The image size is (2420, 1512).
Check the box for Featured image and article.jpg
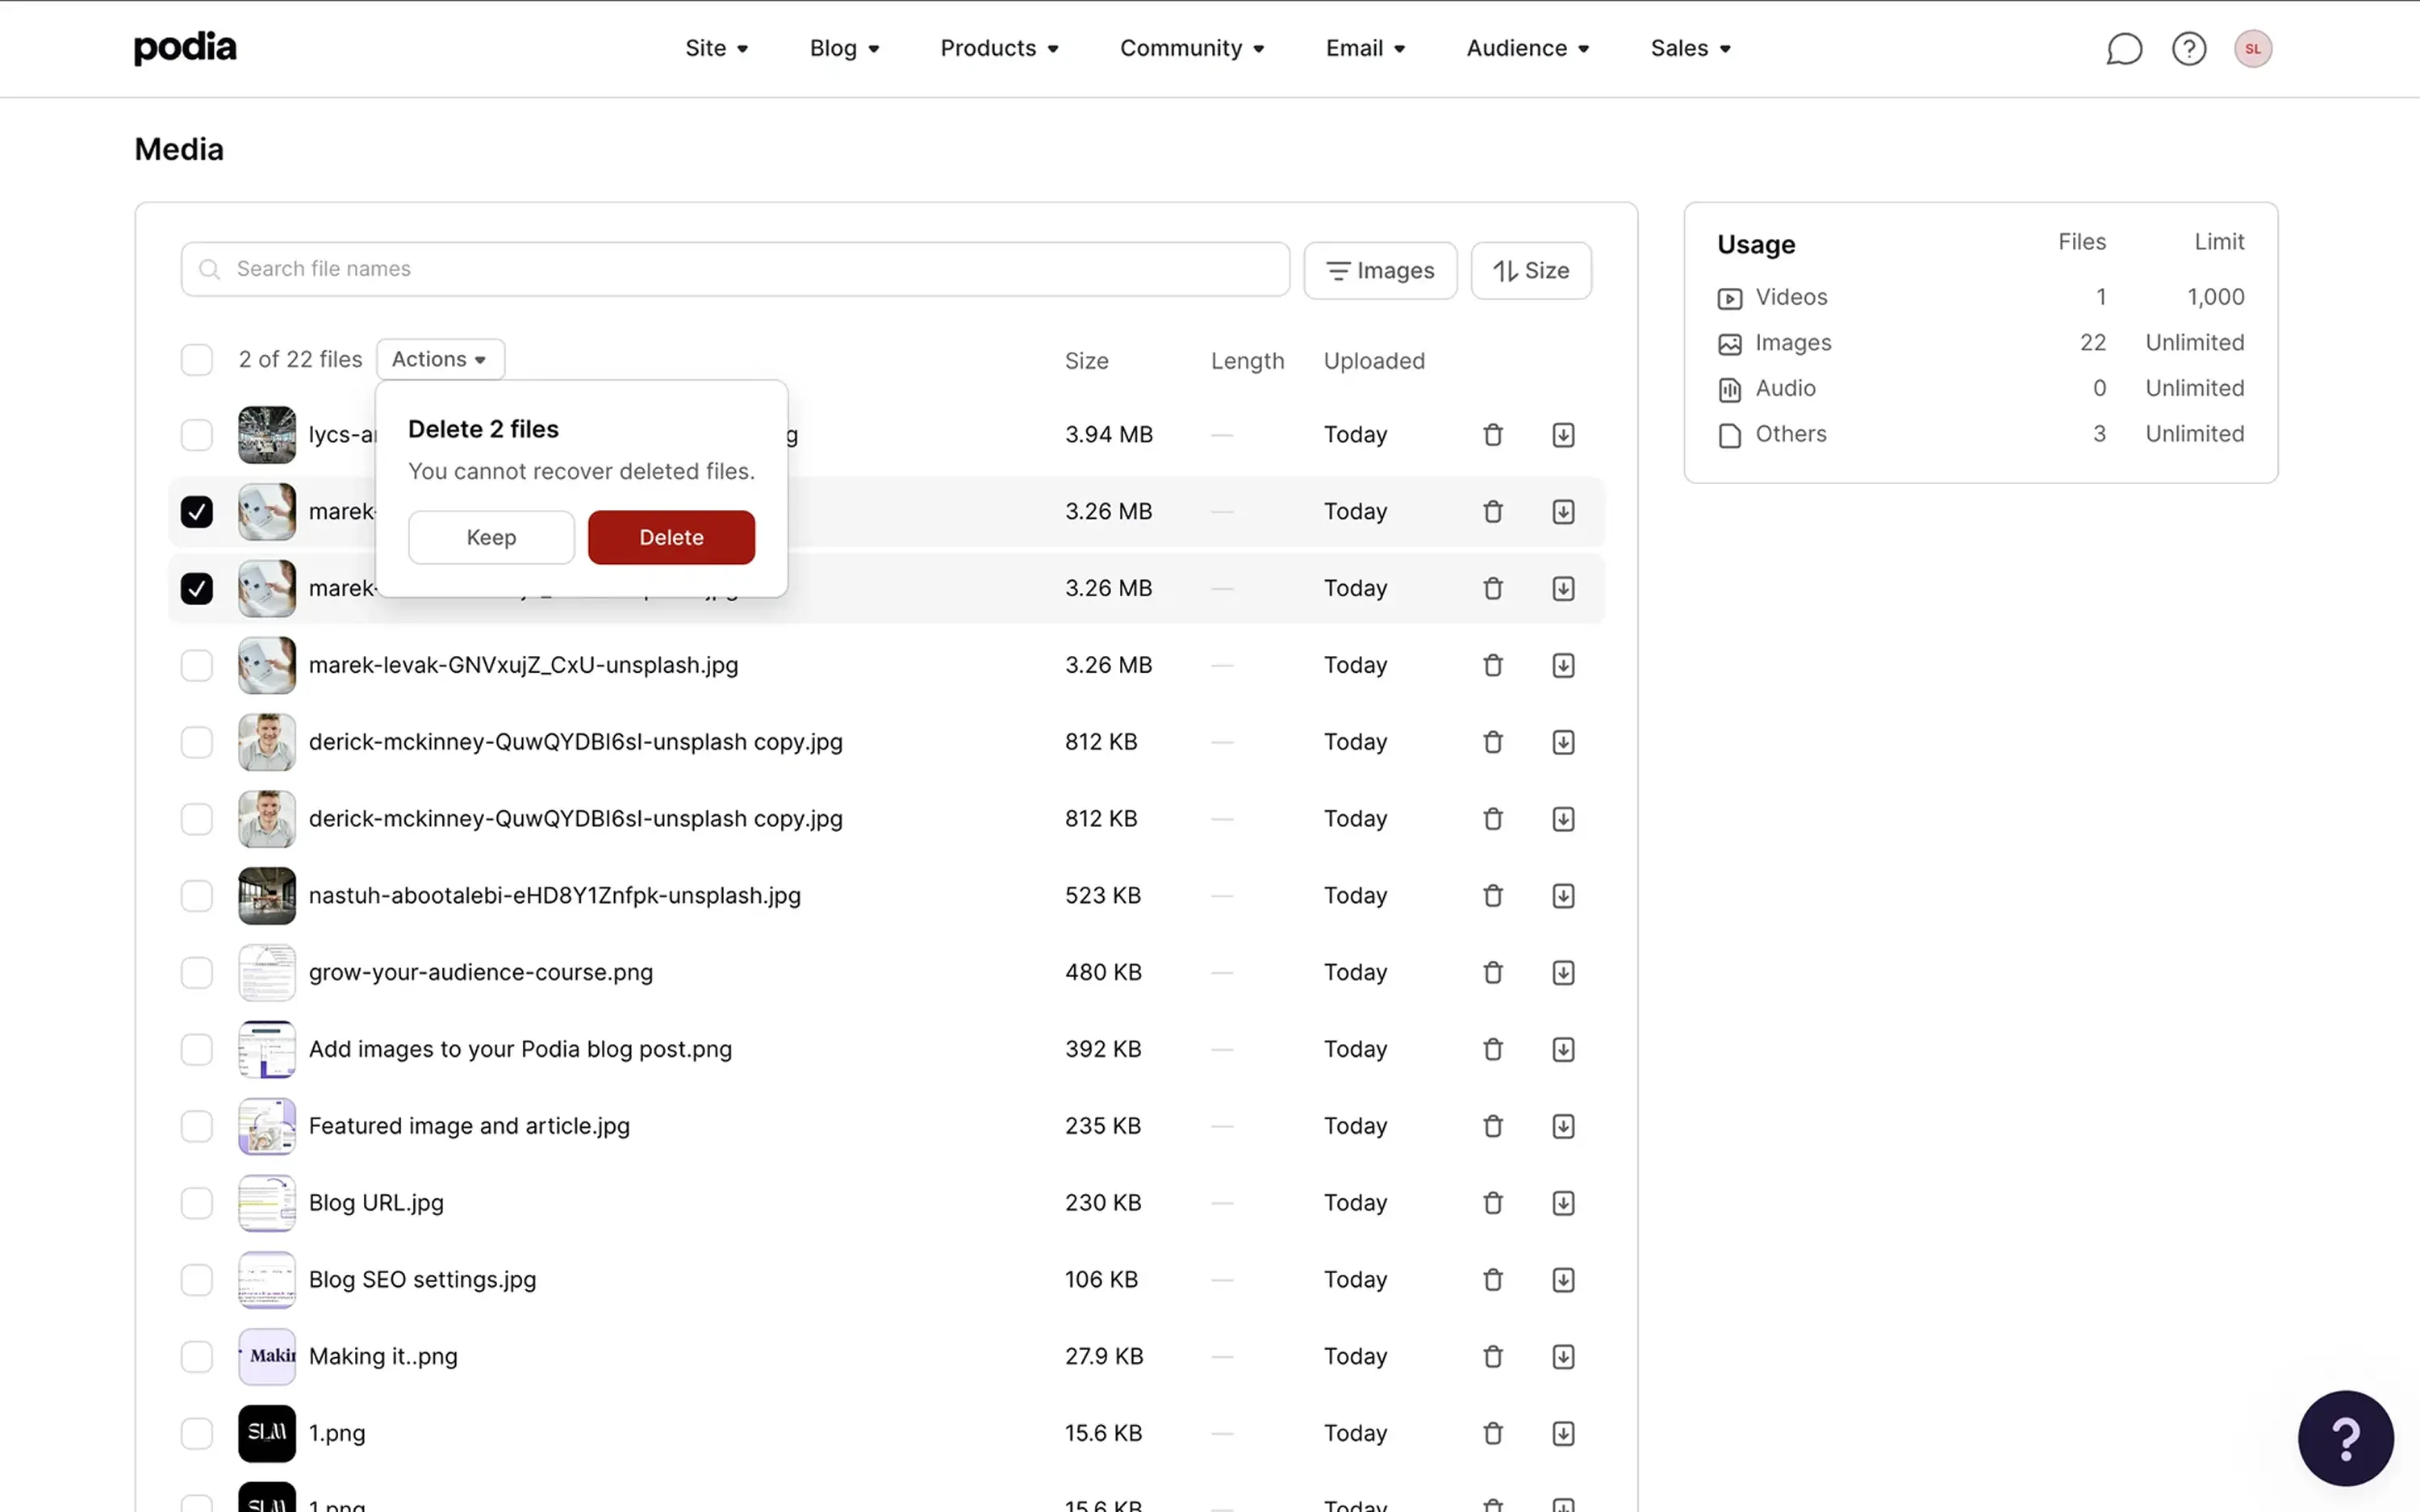pos(197,1126)
